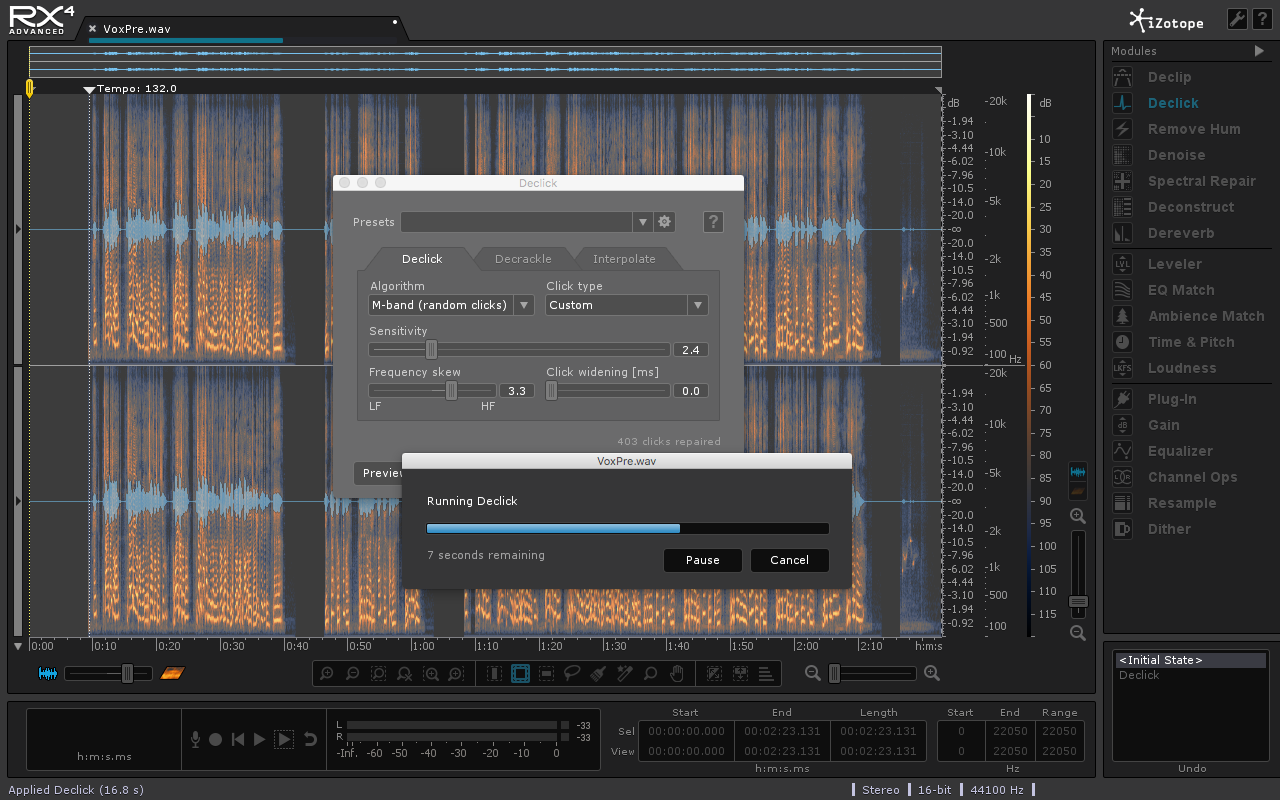Select the VoxPre.wav file tab
1280x800 pixels.
137,29
